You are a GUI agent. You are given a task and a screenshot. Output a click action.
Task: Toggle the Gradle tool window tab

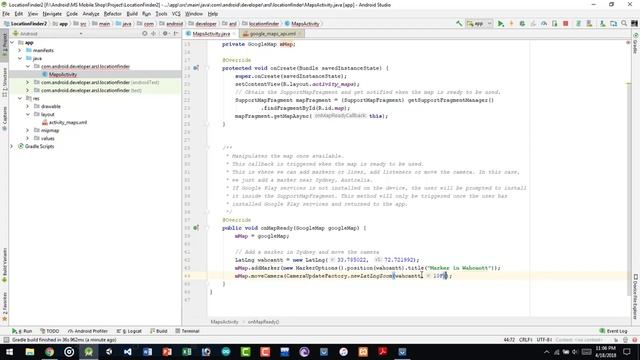click(636, 44)
